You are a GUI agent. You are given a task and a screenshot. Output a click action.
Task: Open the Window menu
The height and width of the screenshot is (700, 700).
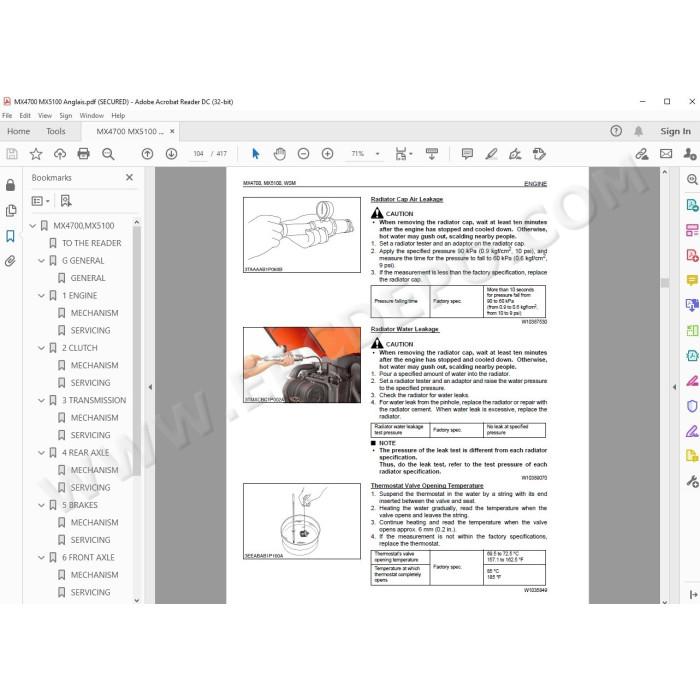pyautogui.click(x=92, y=116)
